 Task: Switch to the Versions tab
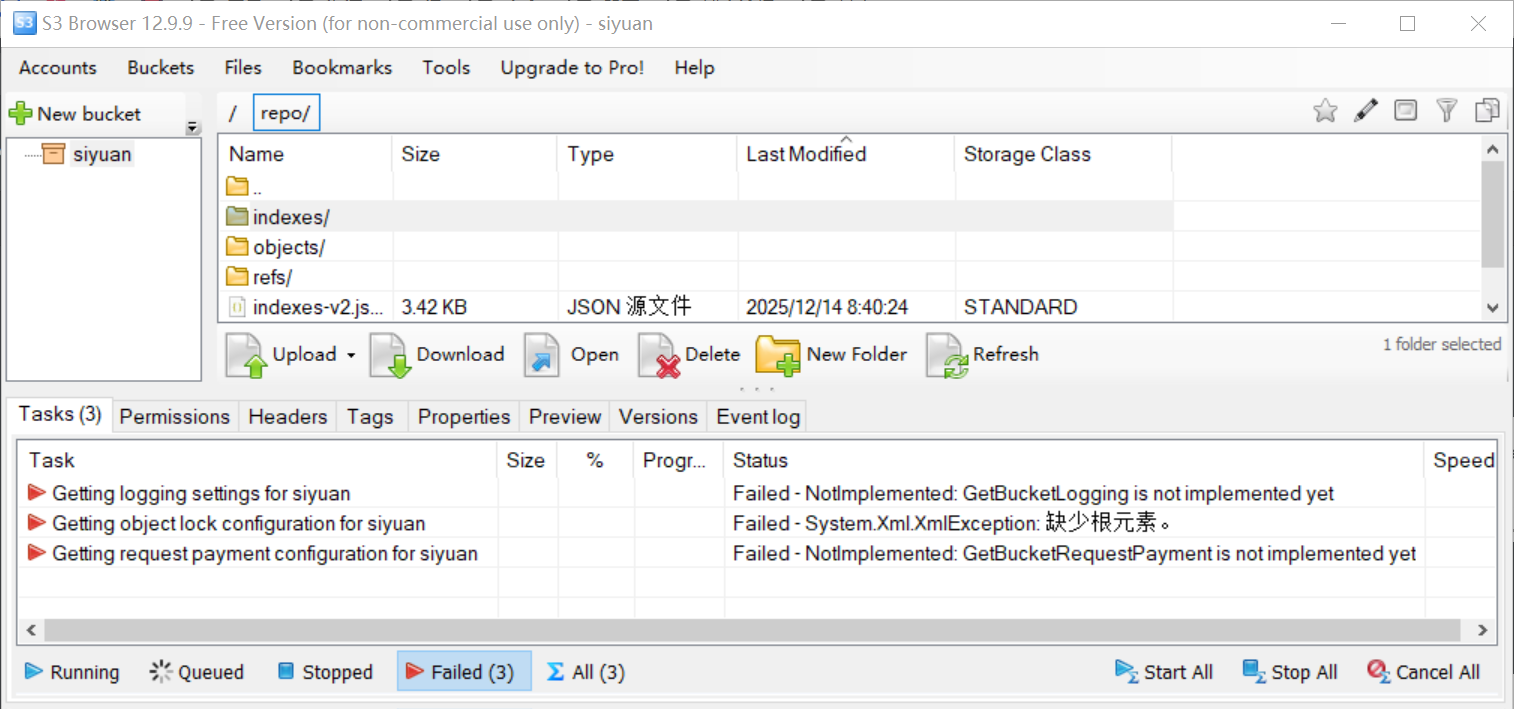(x=658, y=417)
